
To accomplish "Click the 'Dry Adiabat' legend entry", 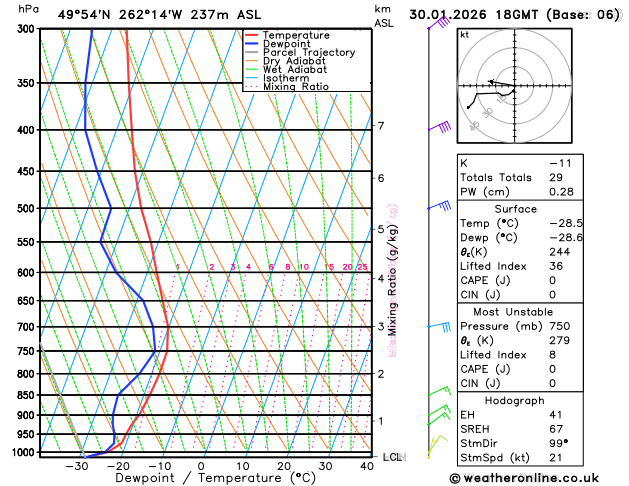I will tap(286, 61).
